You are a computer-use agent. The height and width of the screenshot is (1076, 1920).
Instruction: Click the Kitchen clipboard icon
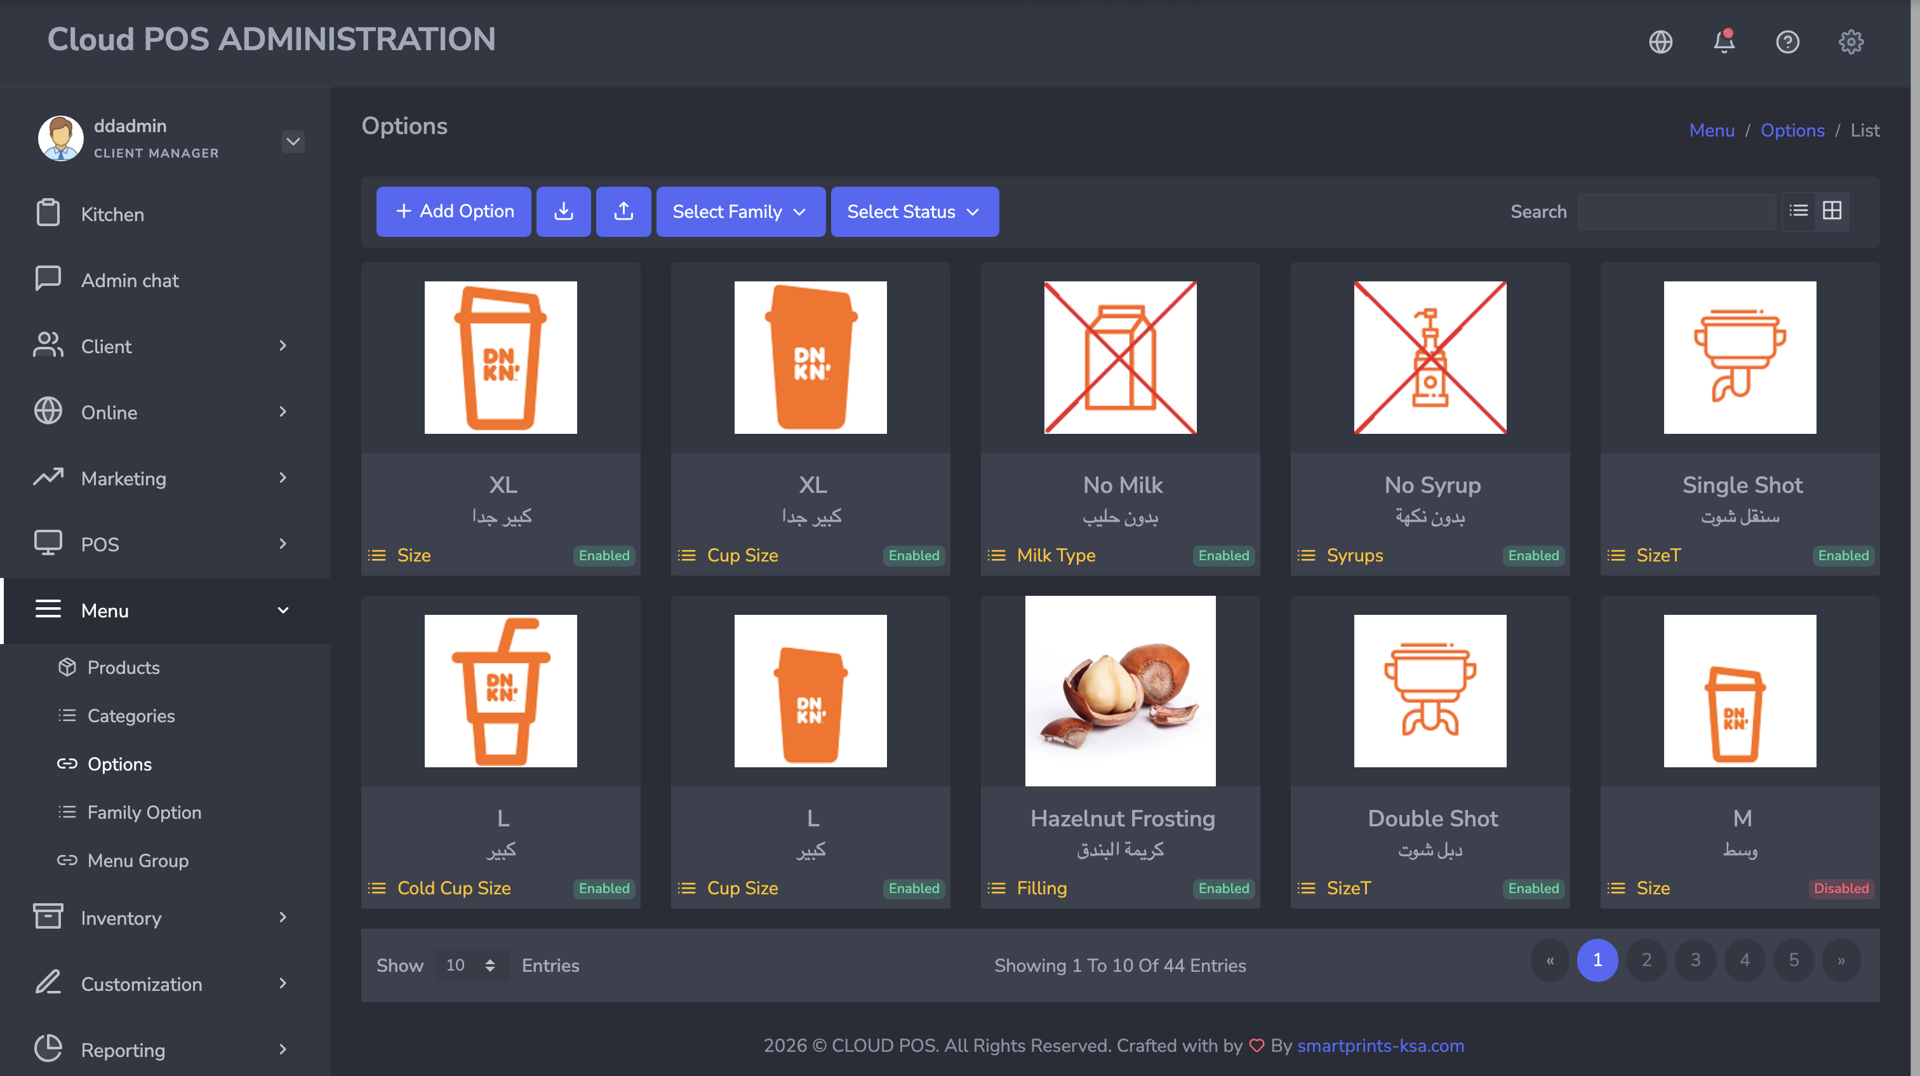pos(48,213)
